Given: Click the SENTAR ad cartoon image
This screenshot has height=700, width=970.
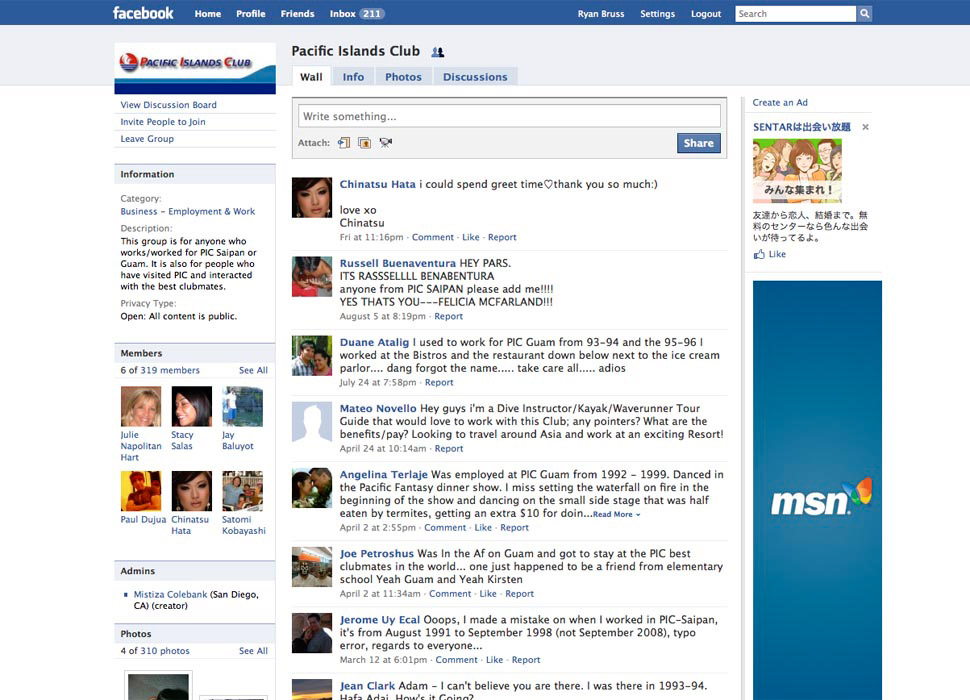Looking at the screenshot, I should point(797,171).
